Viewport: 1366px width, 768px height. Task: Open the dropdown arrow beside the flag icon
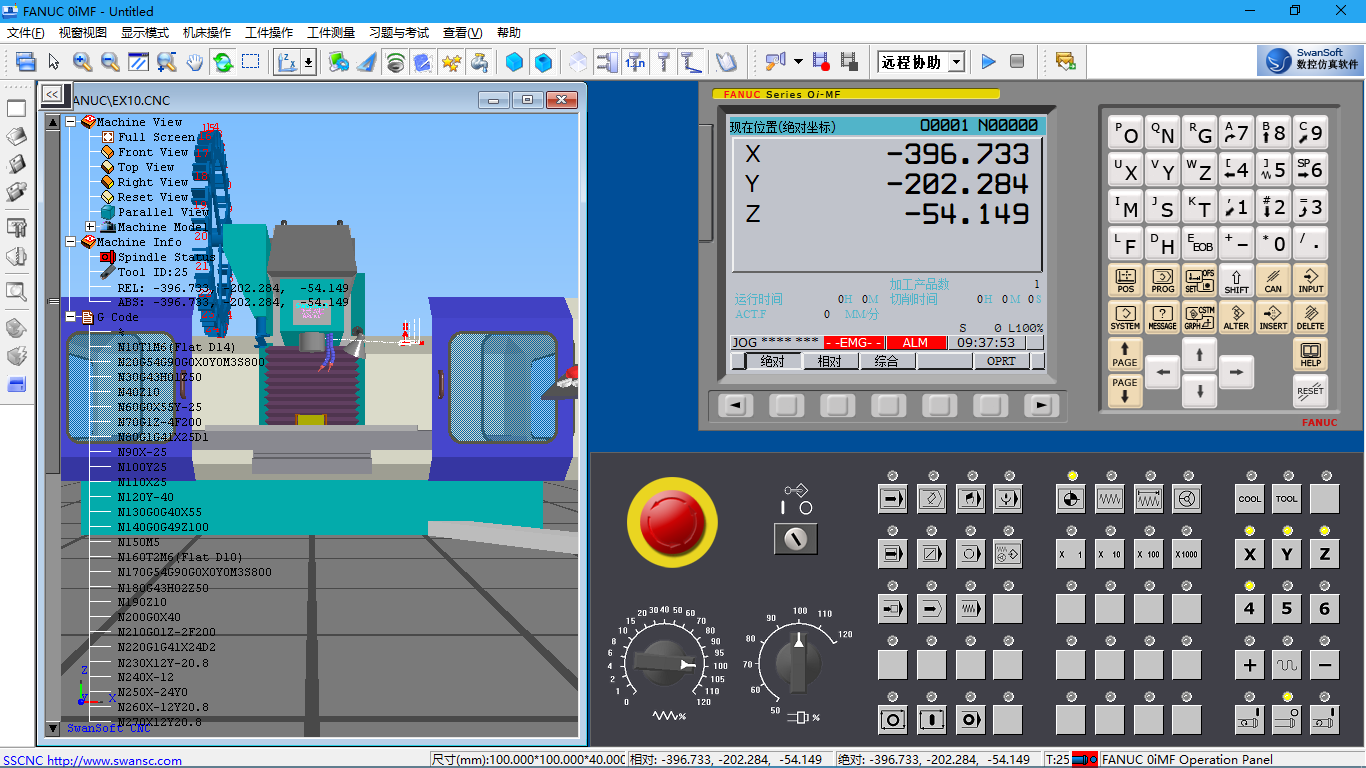(798, 62)
